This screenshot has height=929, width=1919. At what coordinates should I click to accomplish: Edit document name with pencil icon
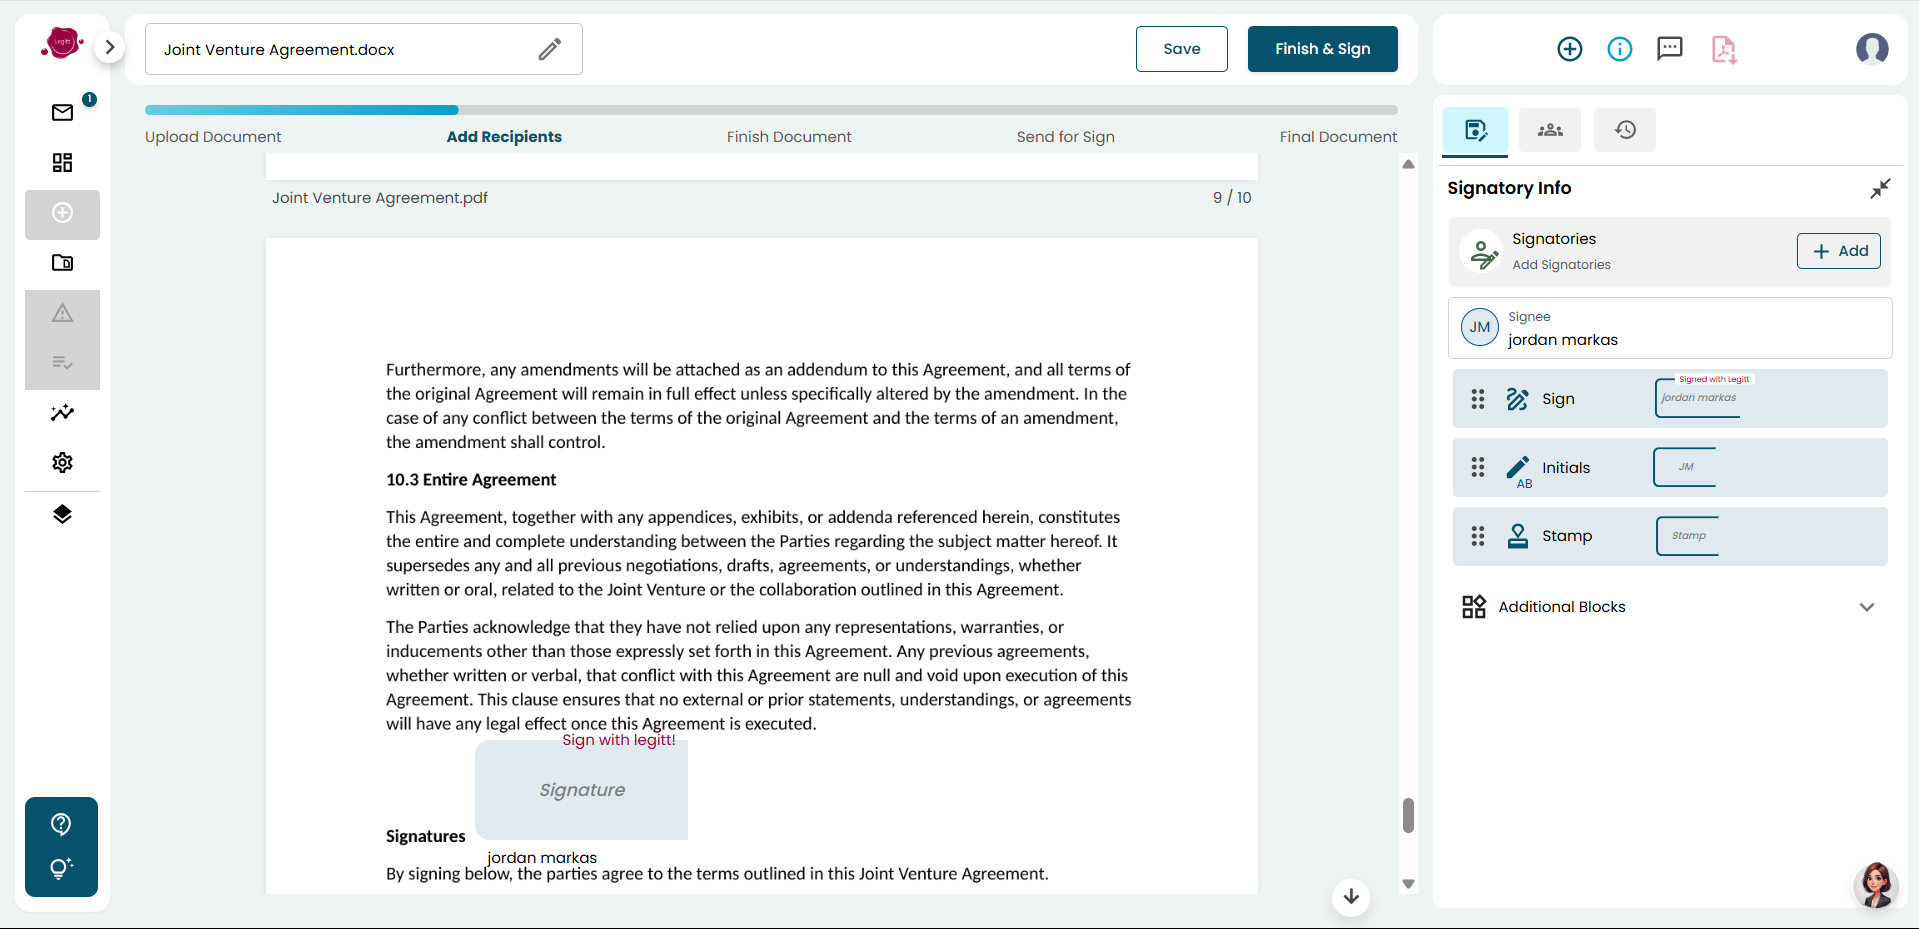coord(550,49)
